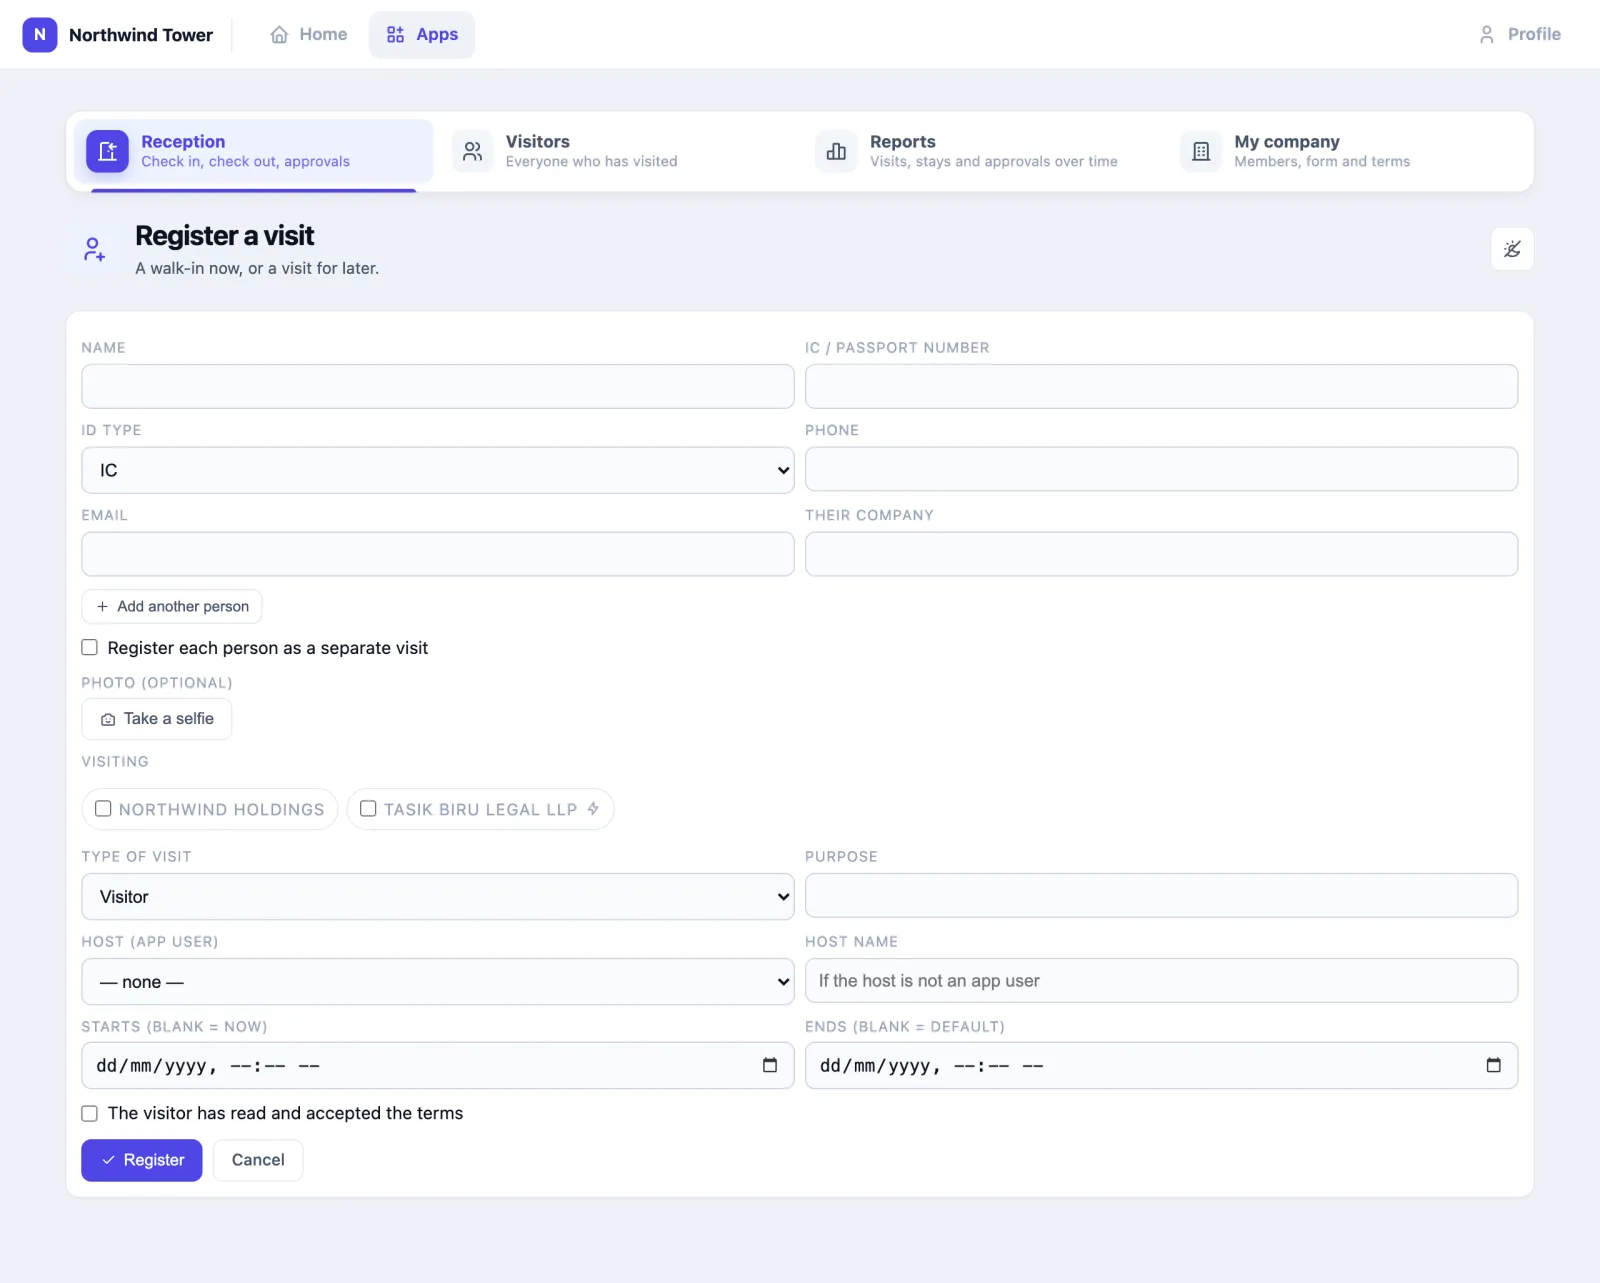The image size is (1600, 1283).
Task: Click the Register button
Action: (x=142, y=1160)
